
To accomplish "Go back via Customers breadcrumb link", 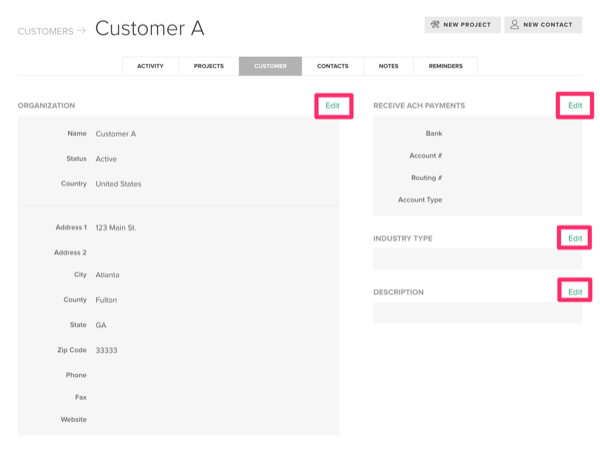I will pyautogui.click(x=46, y=31).
